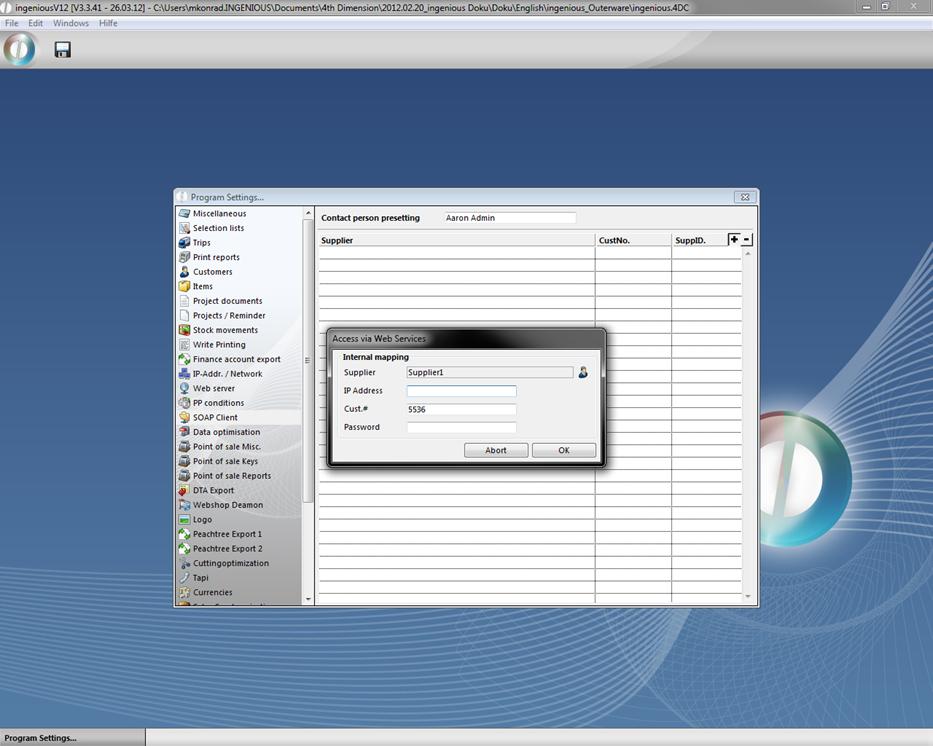
Task: Open Web server settings entry
Action: click(x=213, y=388)
